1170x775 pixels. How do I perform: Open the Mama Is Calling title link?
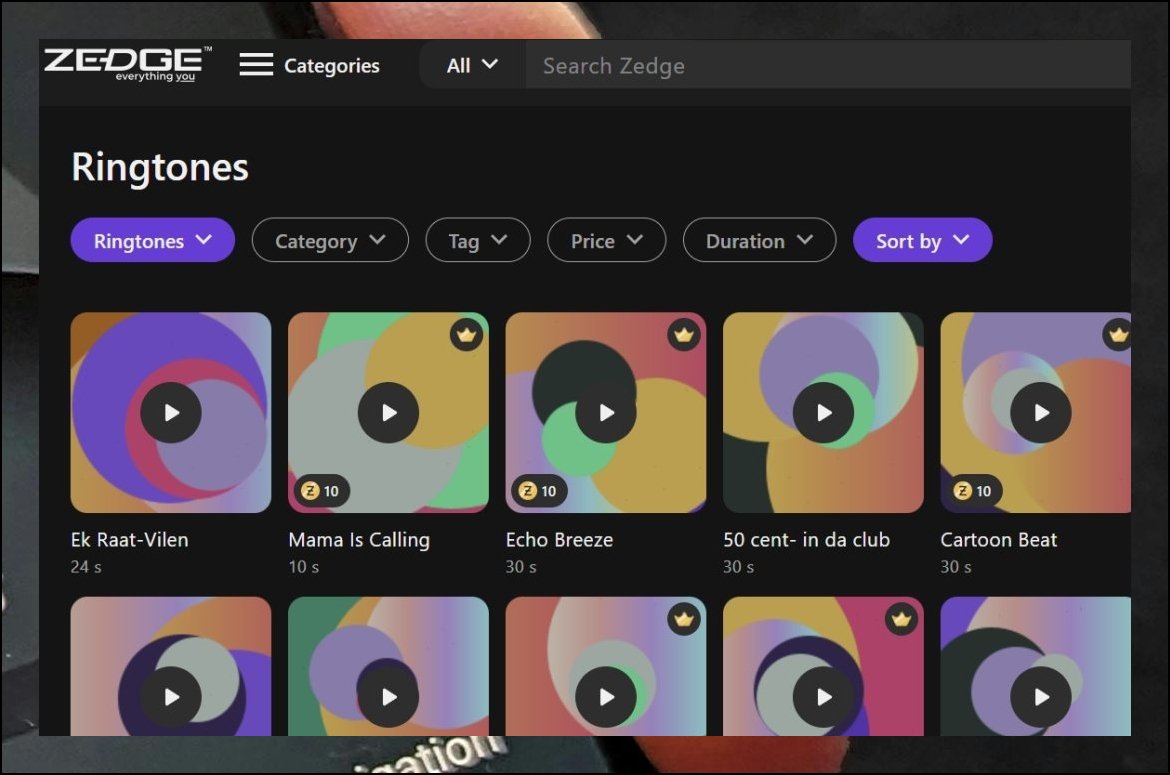[x=359, y=539]
